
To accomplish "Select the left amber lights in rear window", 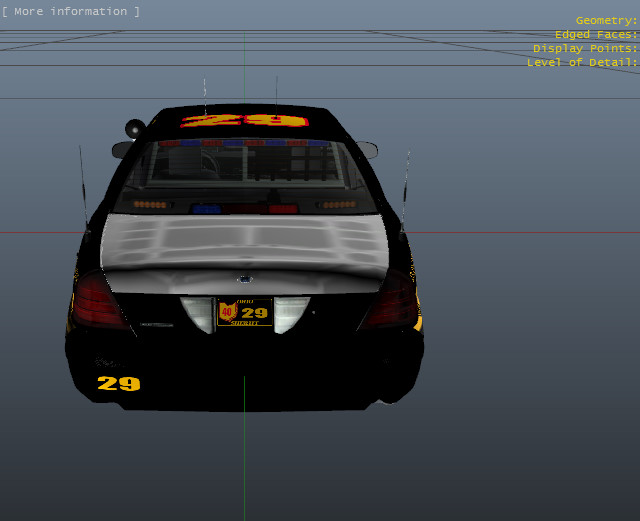I will point(150,204).
